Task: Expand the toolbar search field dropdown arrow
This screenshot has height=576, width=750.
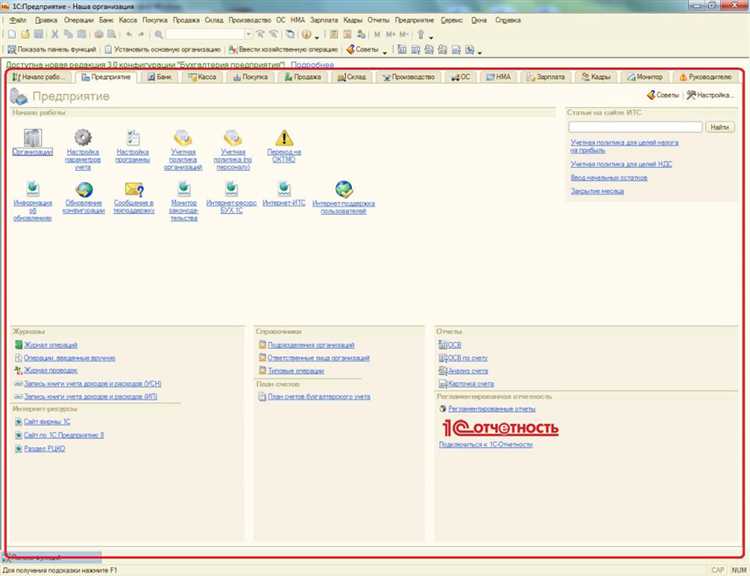Action: tap(248, 34)
